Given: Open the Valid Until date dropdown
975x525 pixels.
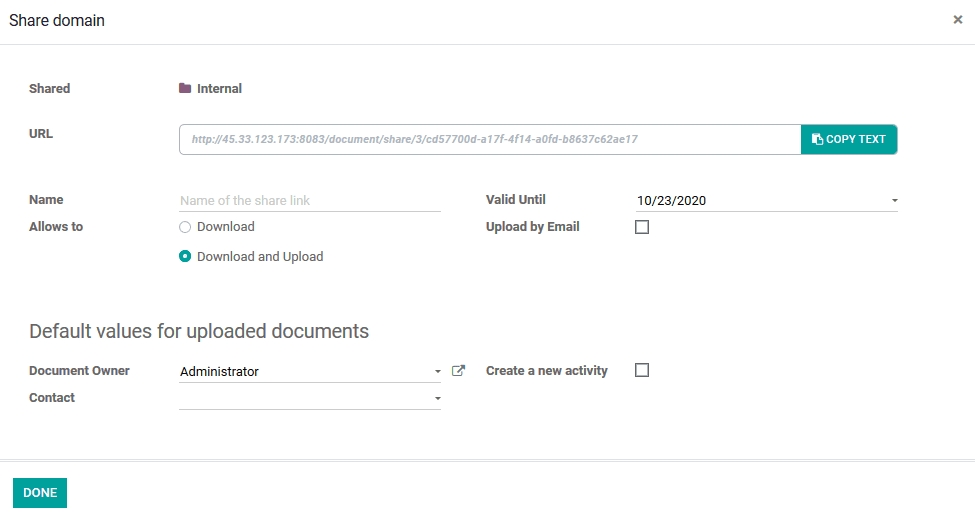Looking at the screenshot, I should pos(894,201).
